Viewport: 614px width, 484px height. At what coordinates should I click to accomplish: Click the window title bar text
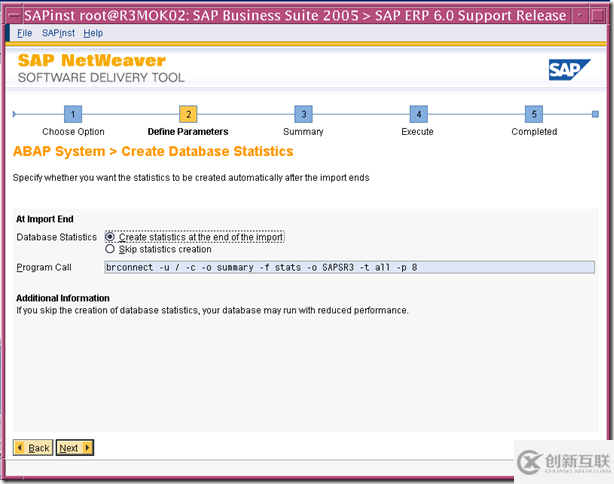coord(295,16)
